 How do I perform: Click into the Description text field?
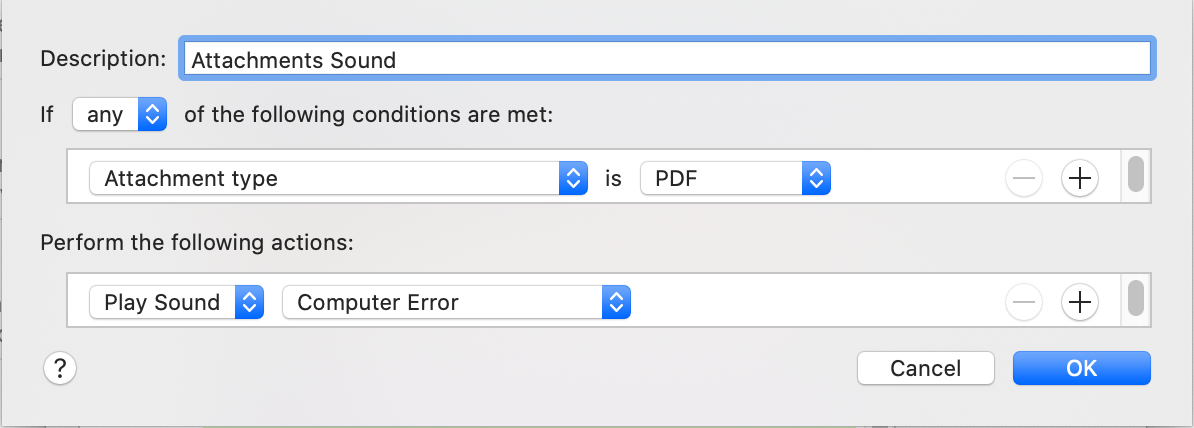pyautogui.click(x=667, y=59)
